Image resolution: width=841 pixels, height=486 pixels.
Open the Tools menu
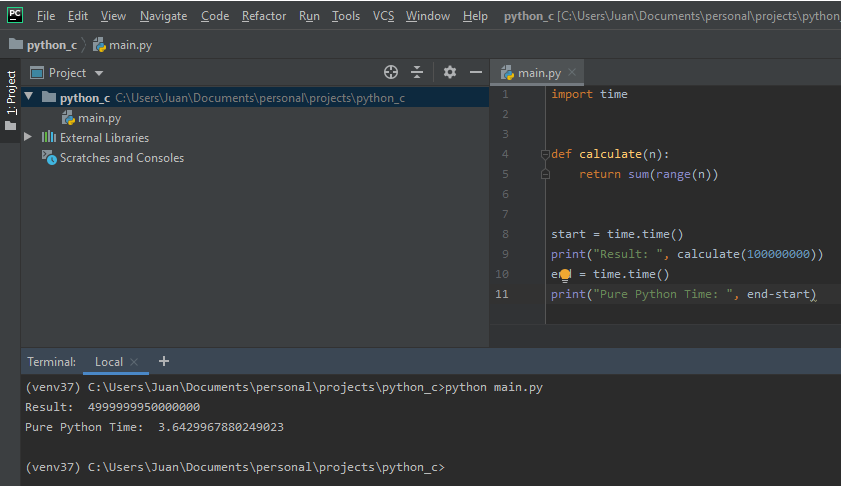click(346, 16)
